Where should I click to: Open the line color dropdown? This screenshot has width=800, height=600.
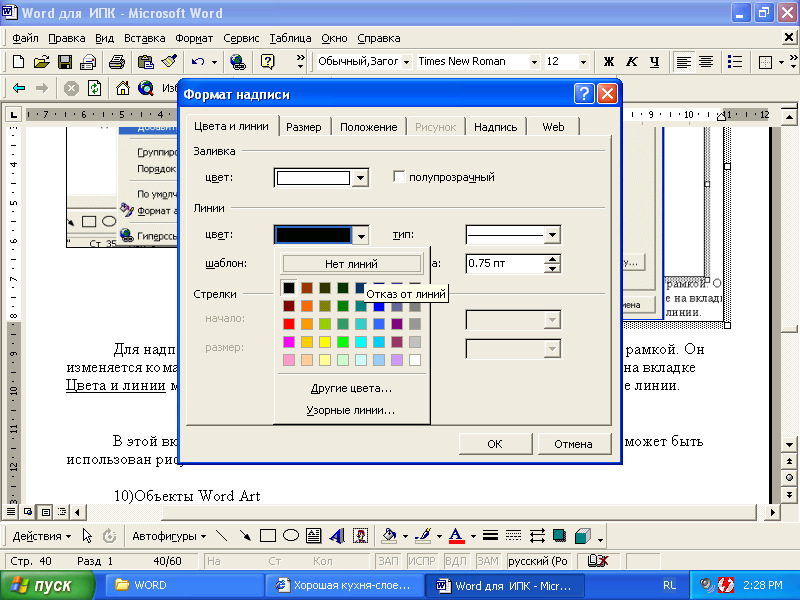point(361,235)
